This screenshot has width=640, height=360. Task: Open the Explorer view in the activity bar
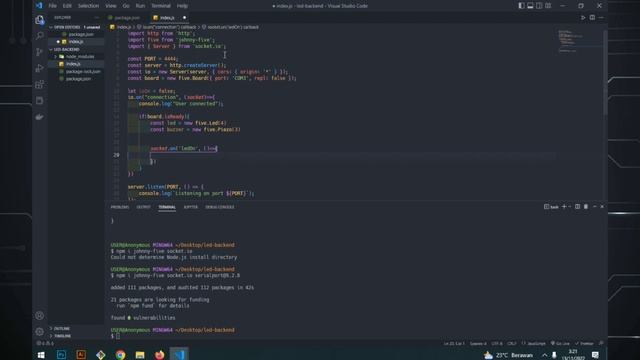(40, 19)
